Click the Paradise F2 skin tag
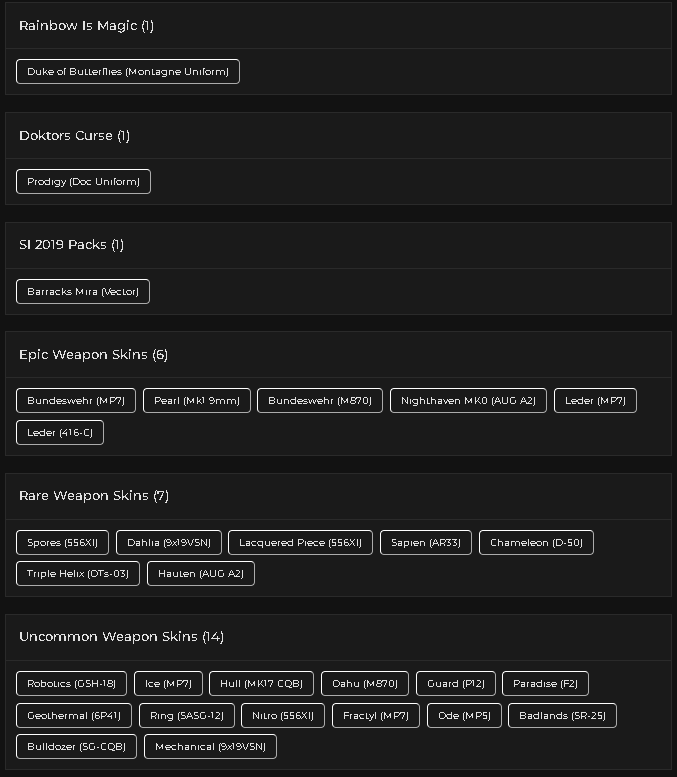The width and height of the screenshot is (677, 777). [x=545, y=683]
